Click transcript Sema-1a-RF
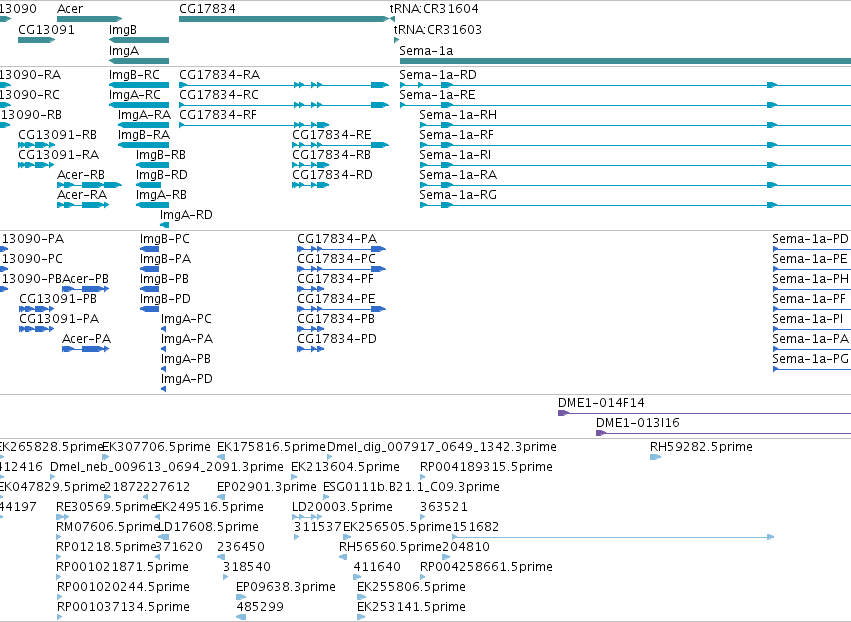Screen dimensions: 851x622 point(635,145)
